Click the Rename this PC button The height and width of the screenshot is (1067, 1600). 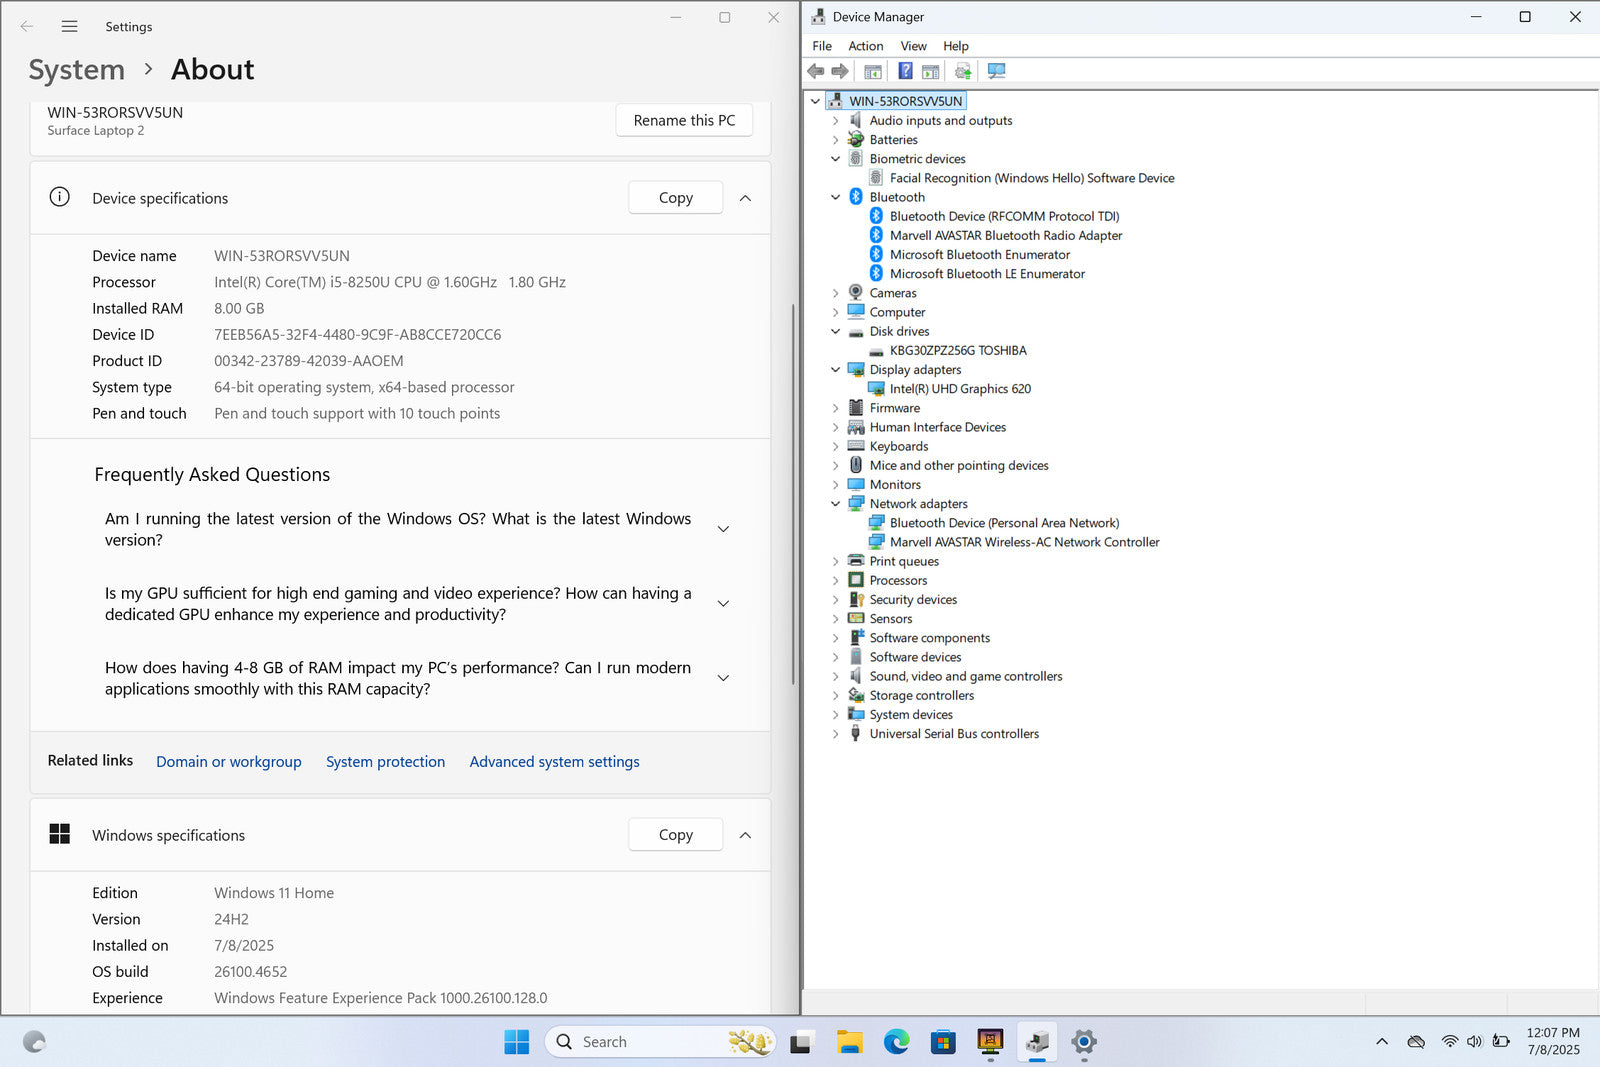684,120
